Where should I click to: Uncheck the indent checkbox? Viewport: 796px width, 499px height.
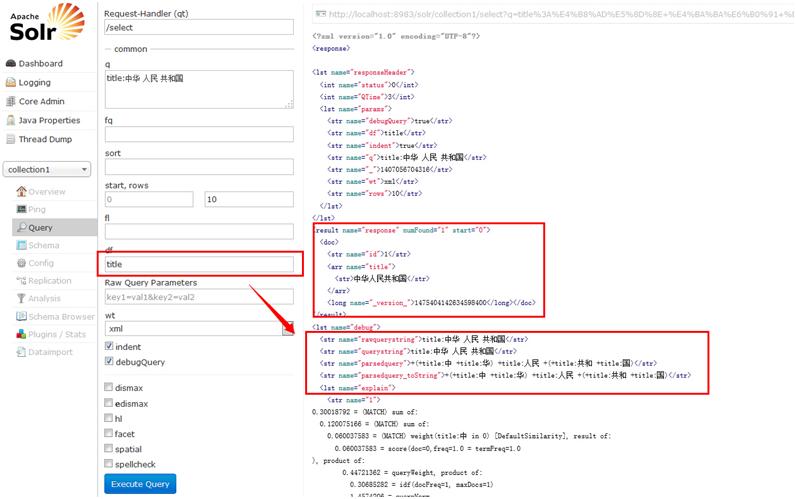click(109, 346)
